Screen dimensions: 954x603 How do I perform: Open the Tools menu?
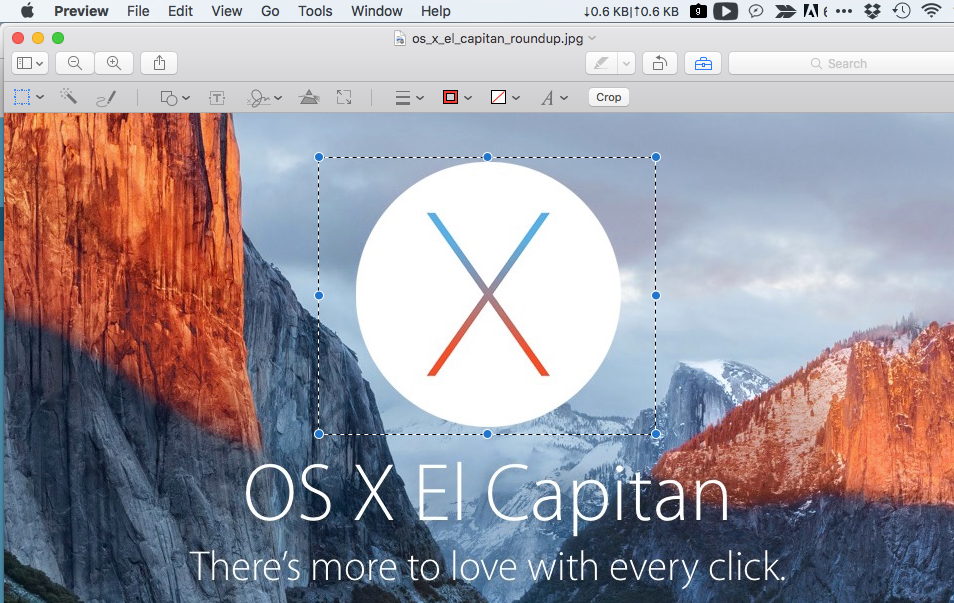tap(315, 11)
